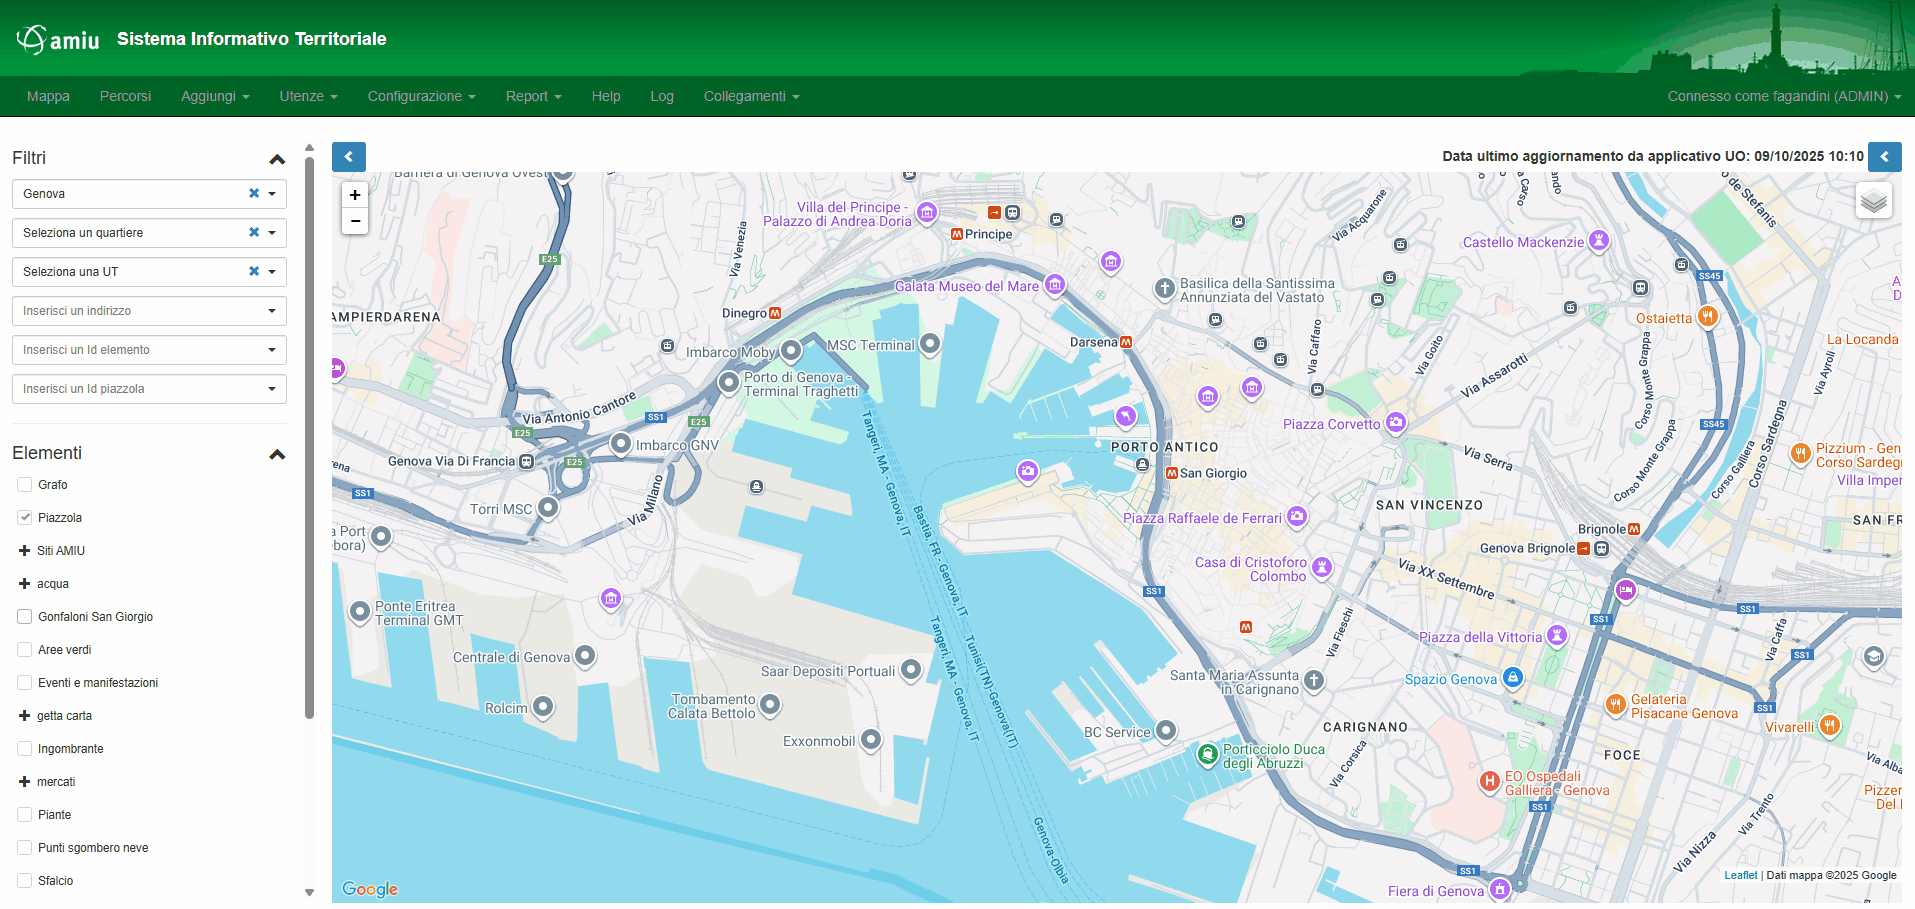Open the Inserisci un Id elemento dropdown
Image resolution: width=1915 pixels, height=909 pixels.
point(149,350)
